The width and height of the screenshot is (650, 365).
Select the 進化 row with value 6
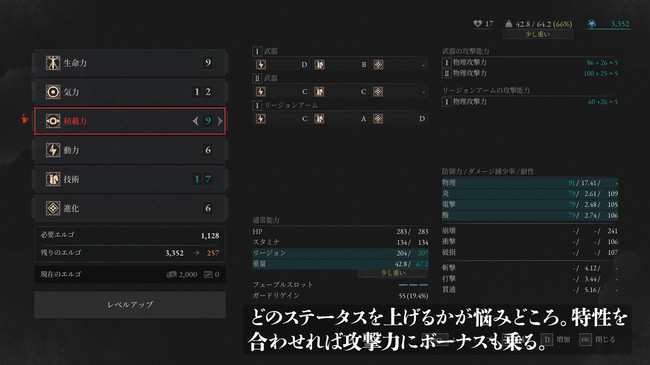coord(130,208)
